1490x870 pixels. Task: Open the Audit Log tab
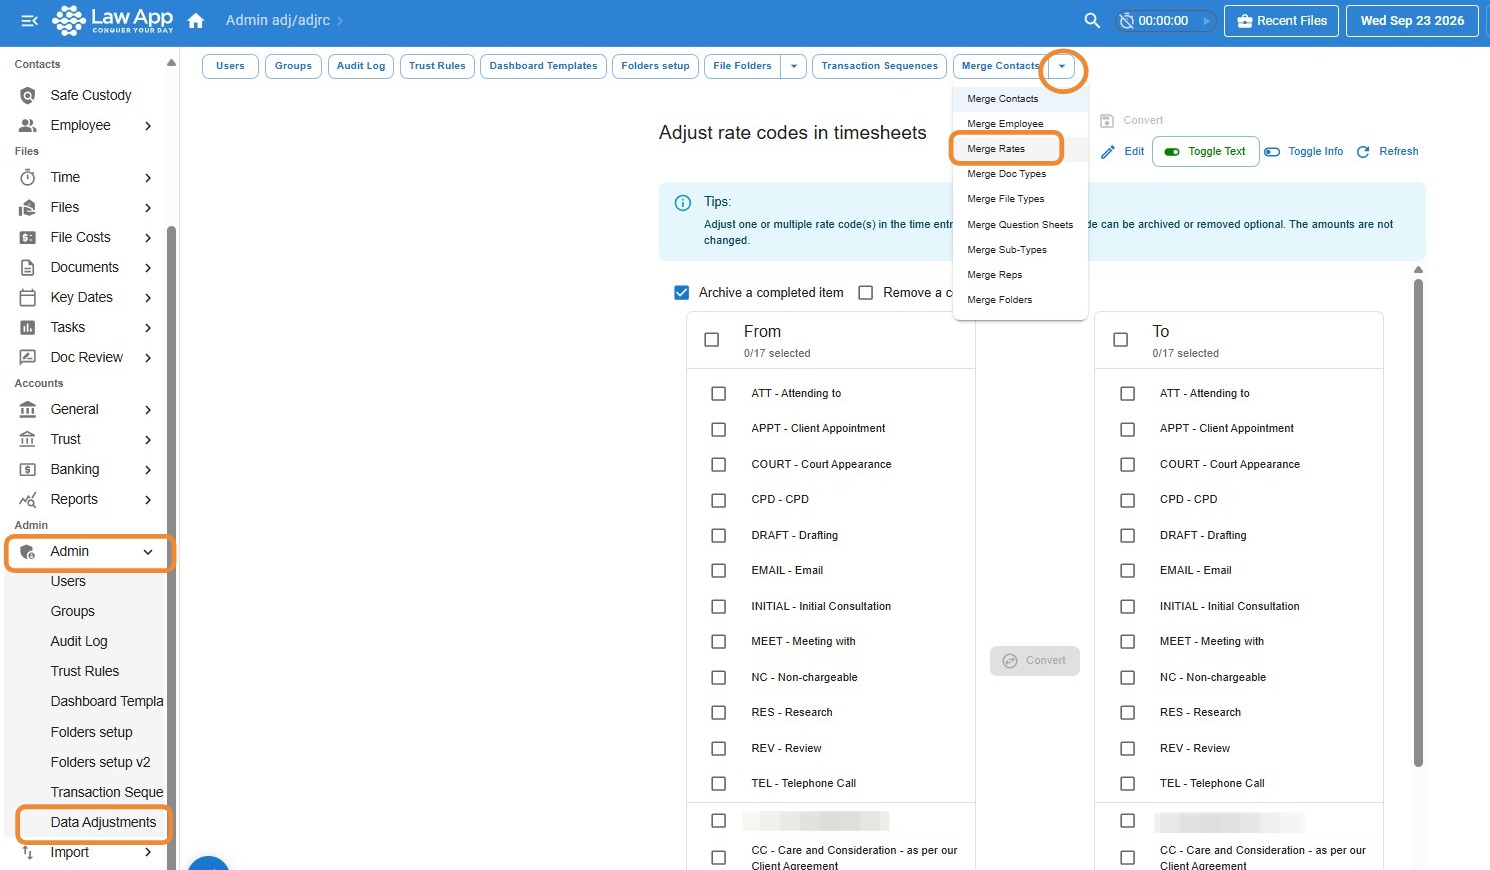361,66
